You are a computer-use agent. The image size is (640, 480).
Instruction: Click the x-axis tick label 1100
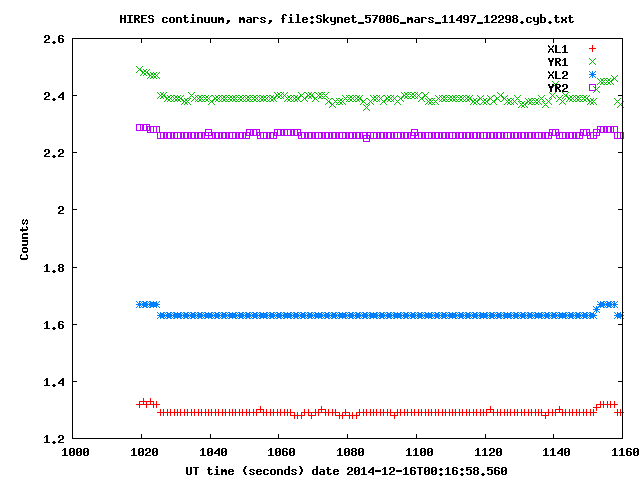pyautogui.click(x=419, y=452)
